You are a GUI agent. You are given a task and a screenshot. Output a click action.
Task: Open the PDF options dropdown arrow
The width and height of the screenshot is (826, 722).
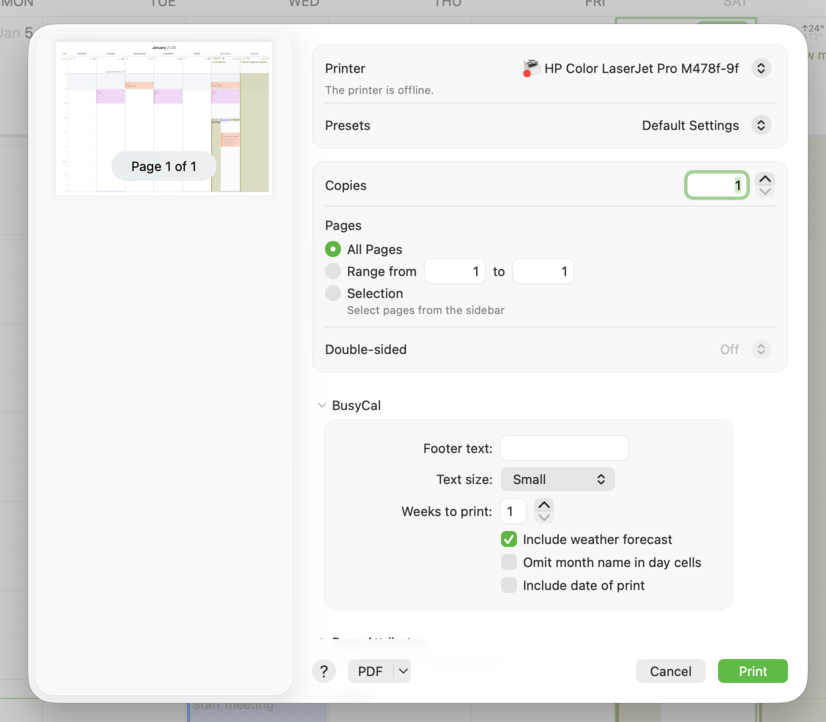(403, 671)
